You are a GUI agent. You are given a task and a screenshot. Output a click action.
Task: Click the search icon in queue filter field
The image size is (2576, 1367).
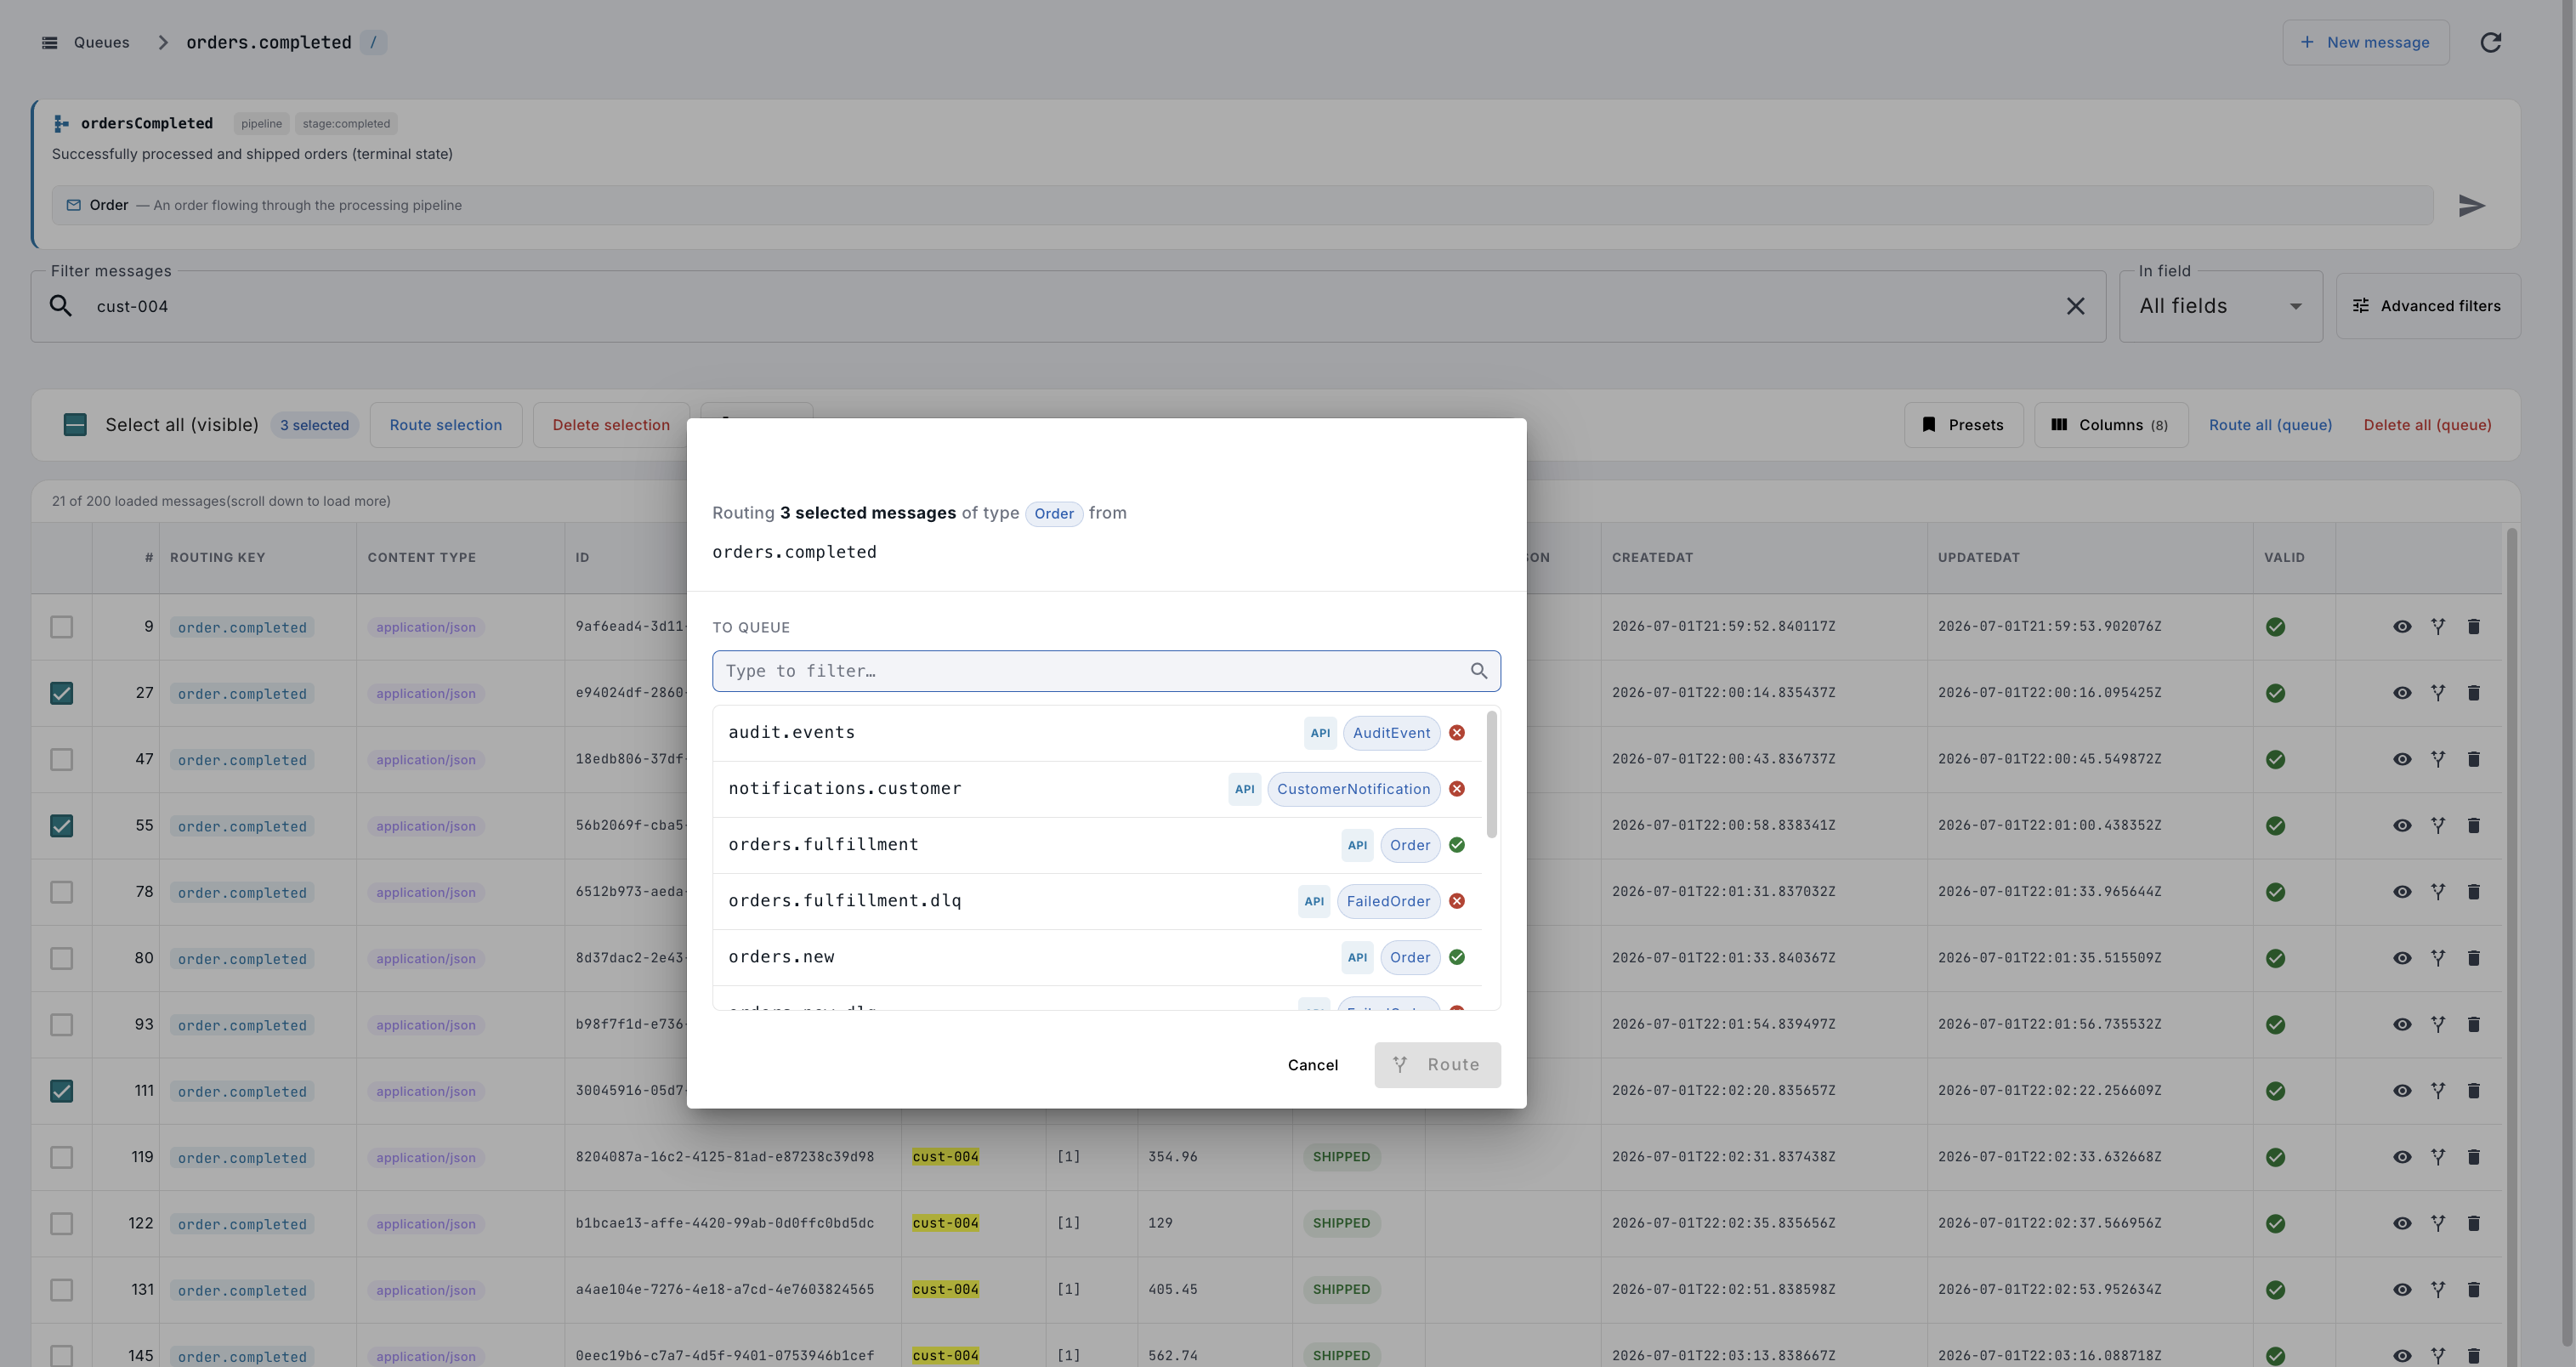pos(1479,671)
